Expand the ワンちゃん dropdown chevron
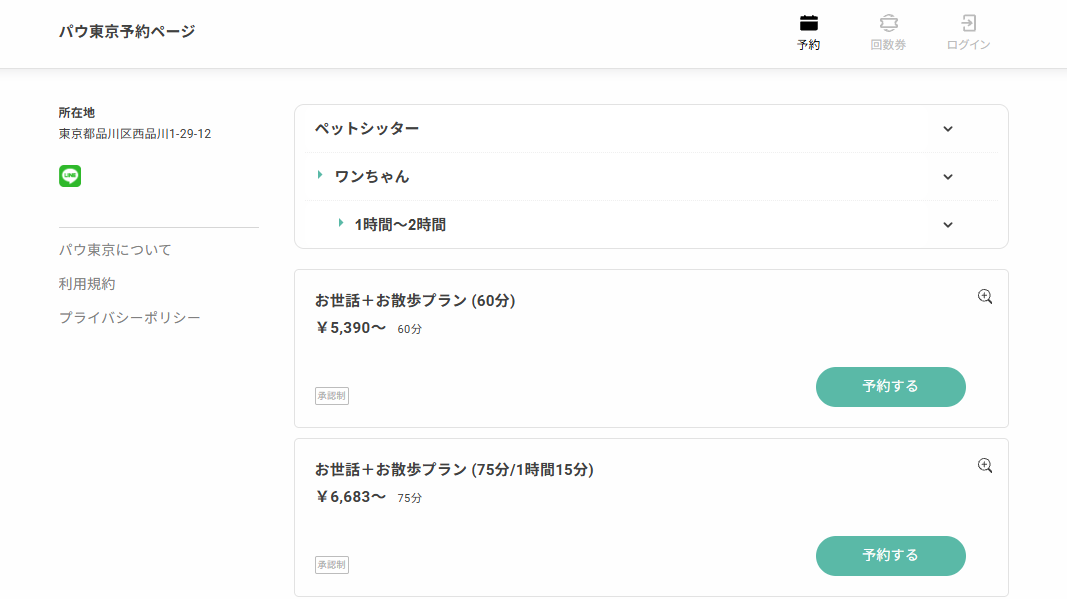The height and width of the screenshot is (599, 1067). coord(948,177)
